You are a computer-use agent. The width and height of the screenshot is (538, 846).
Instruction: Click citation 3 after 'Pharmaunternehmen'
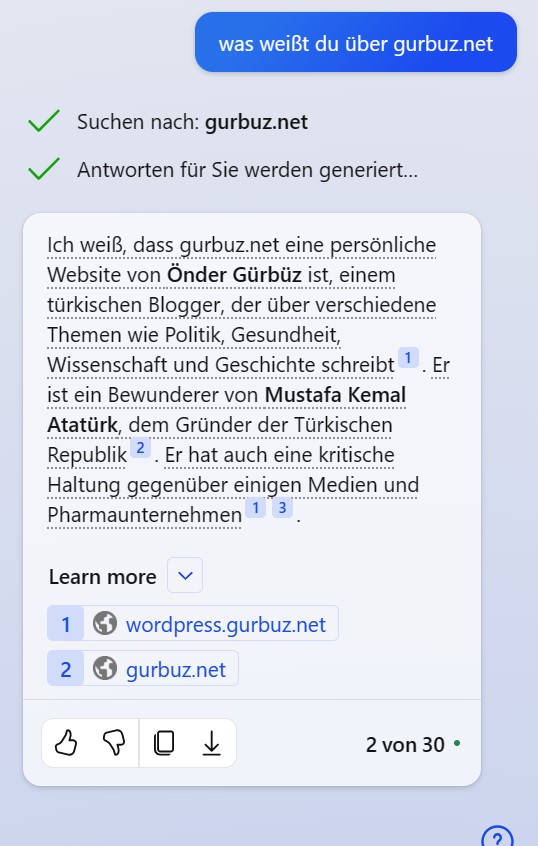tap(282, 508)
